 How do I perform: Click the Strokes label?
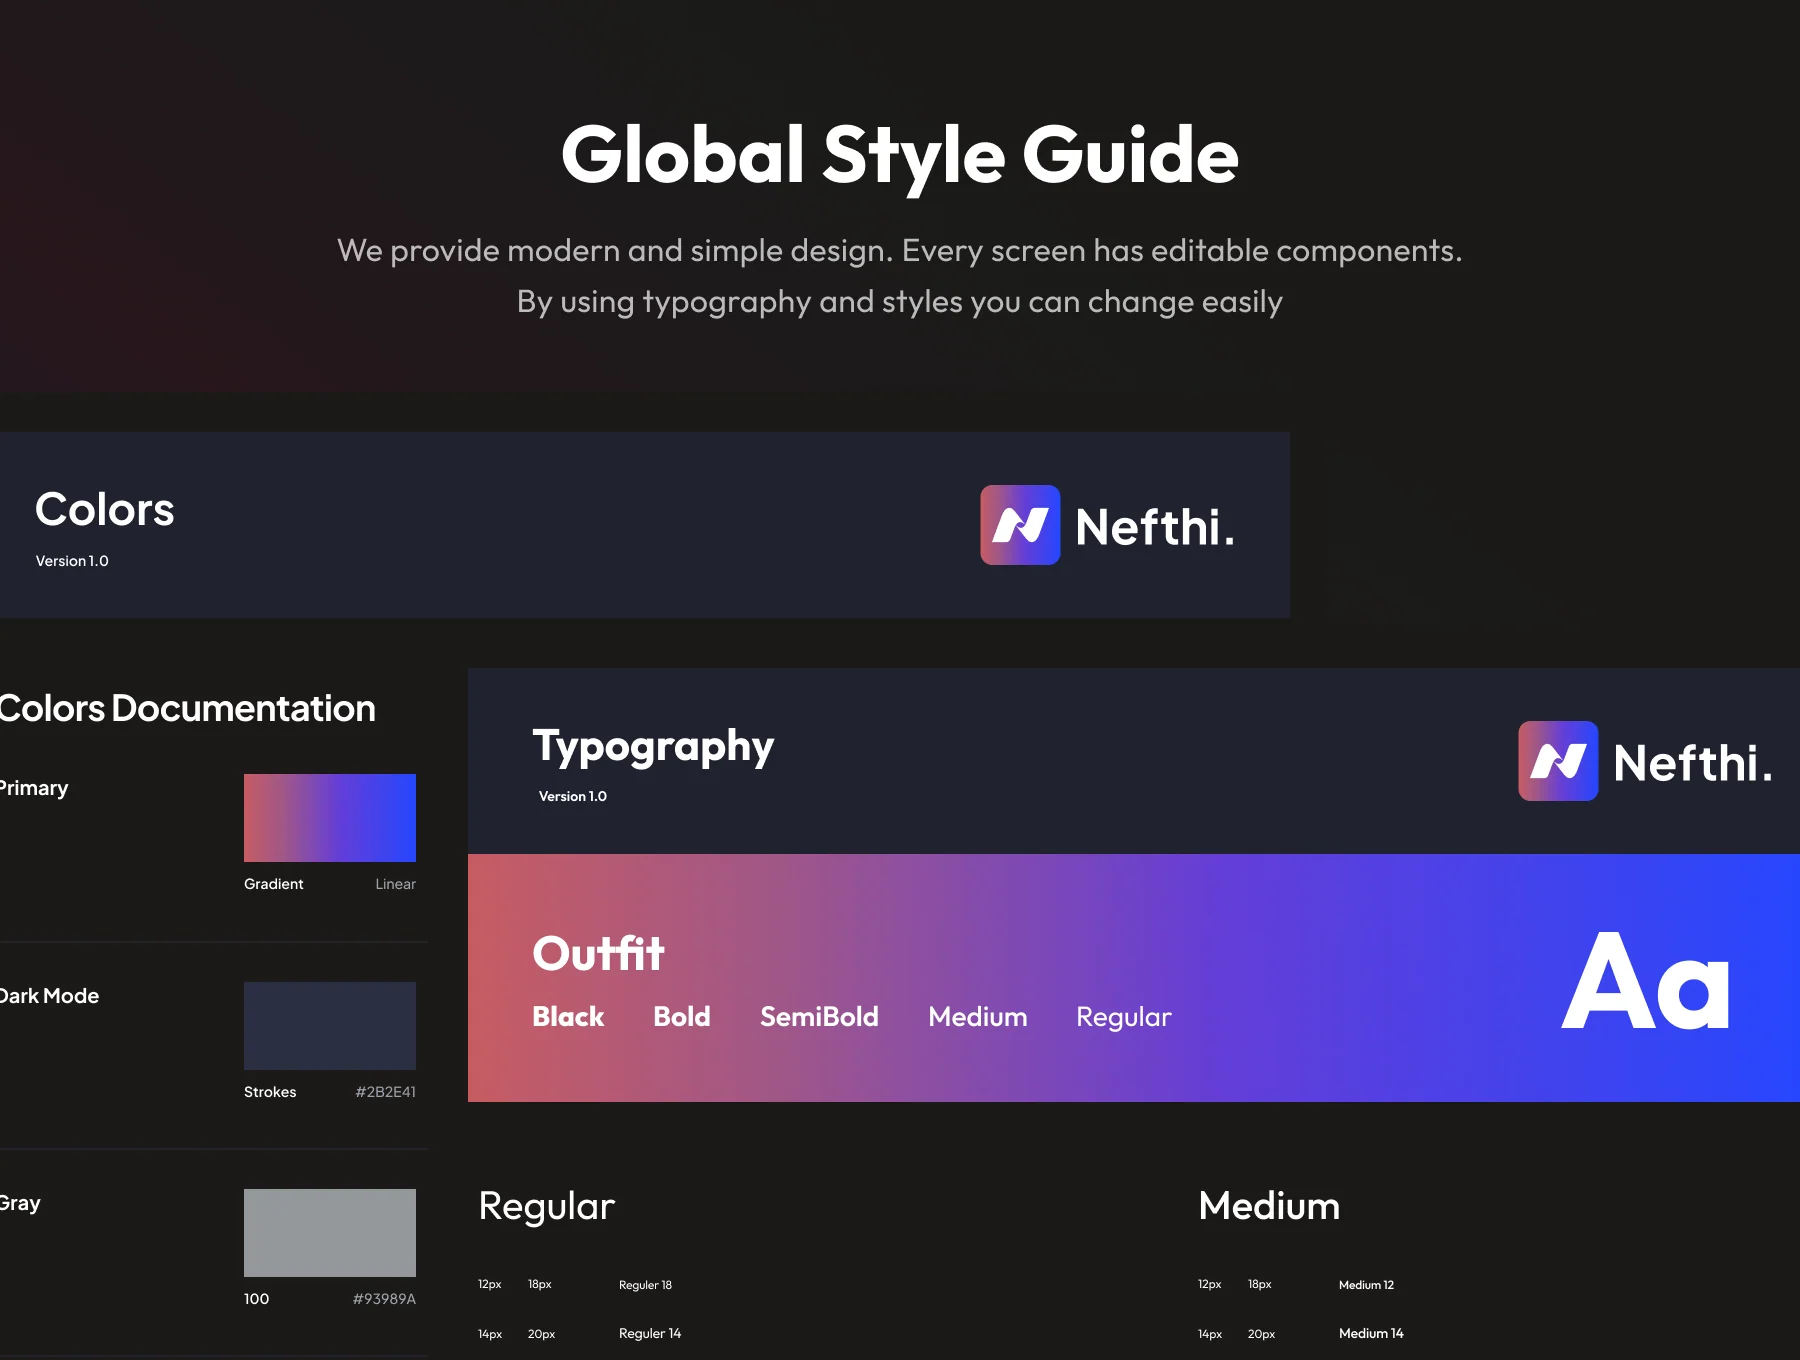(x=270, y=1092)
